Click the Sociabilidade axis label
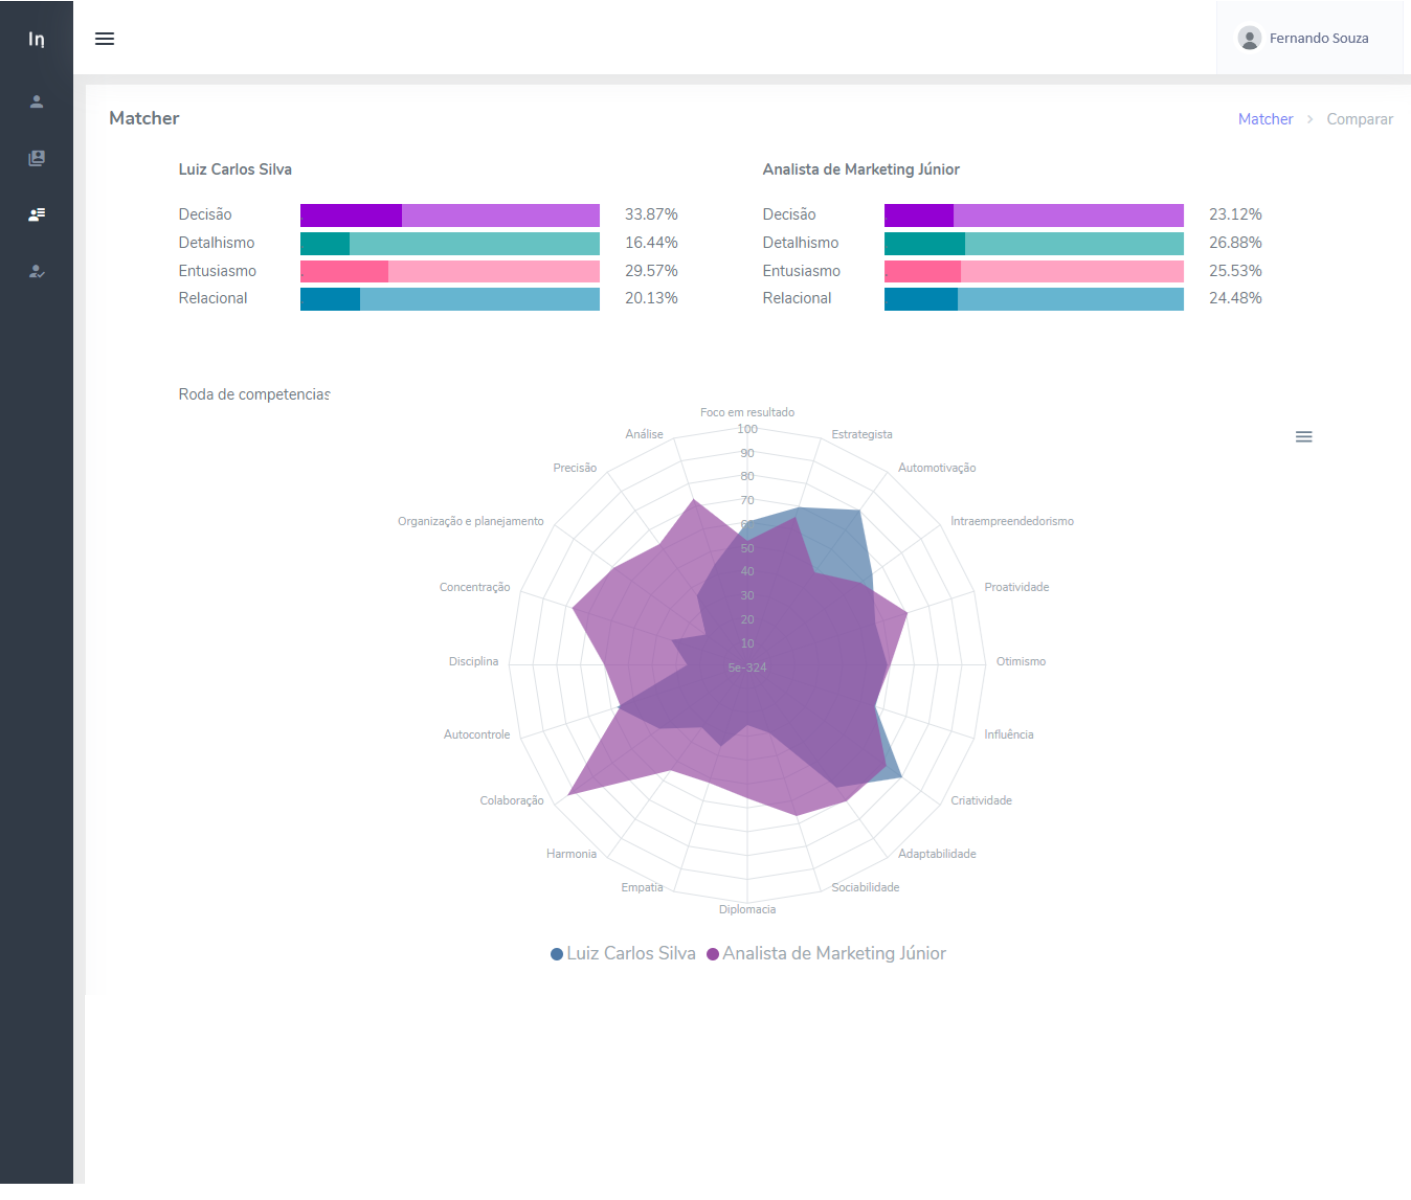The height and width of the screenshot is (1200, 1411). pos(865,887)
